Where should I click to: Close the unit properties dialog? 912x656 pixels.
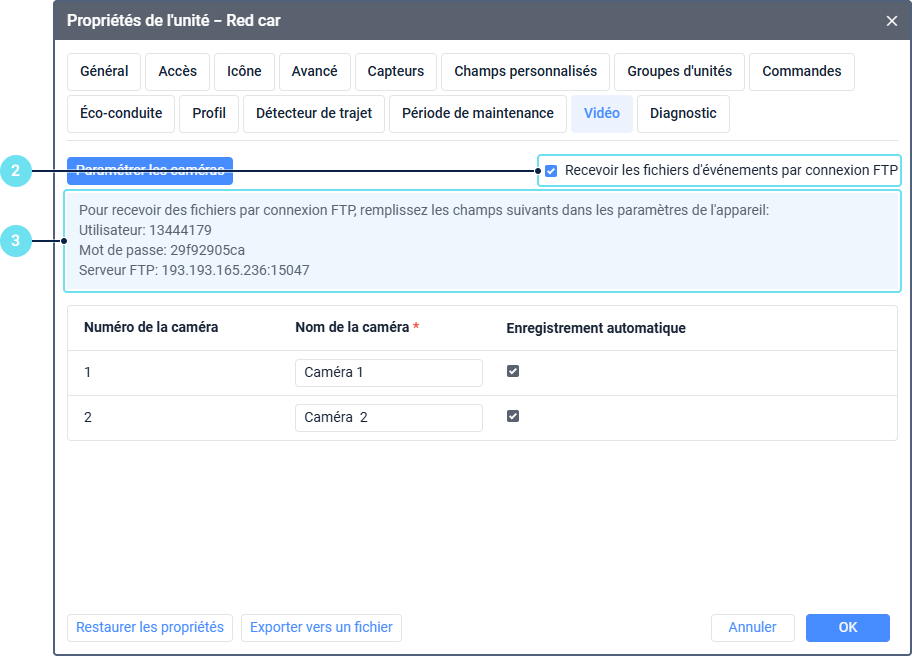[892, 20]
